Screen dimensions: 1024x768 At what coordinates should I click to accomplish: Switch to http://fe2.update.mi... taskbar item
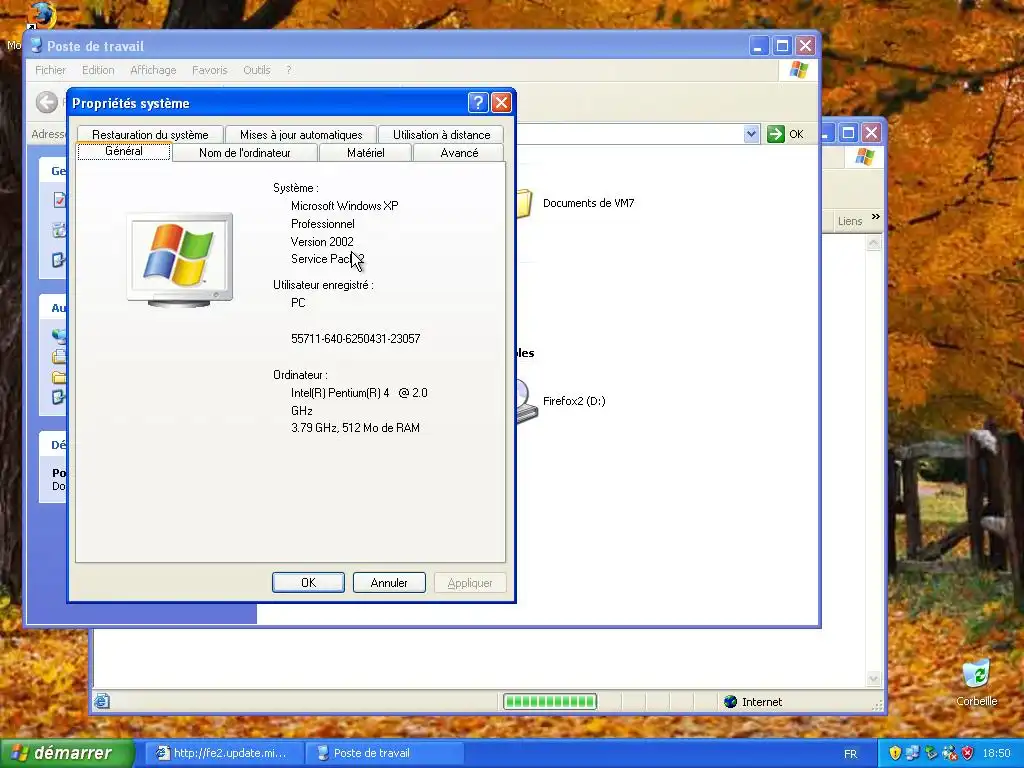pos(224,753)
